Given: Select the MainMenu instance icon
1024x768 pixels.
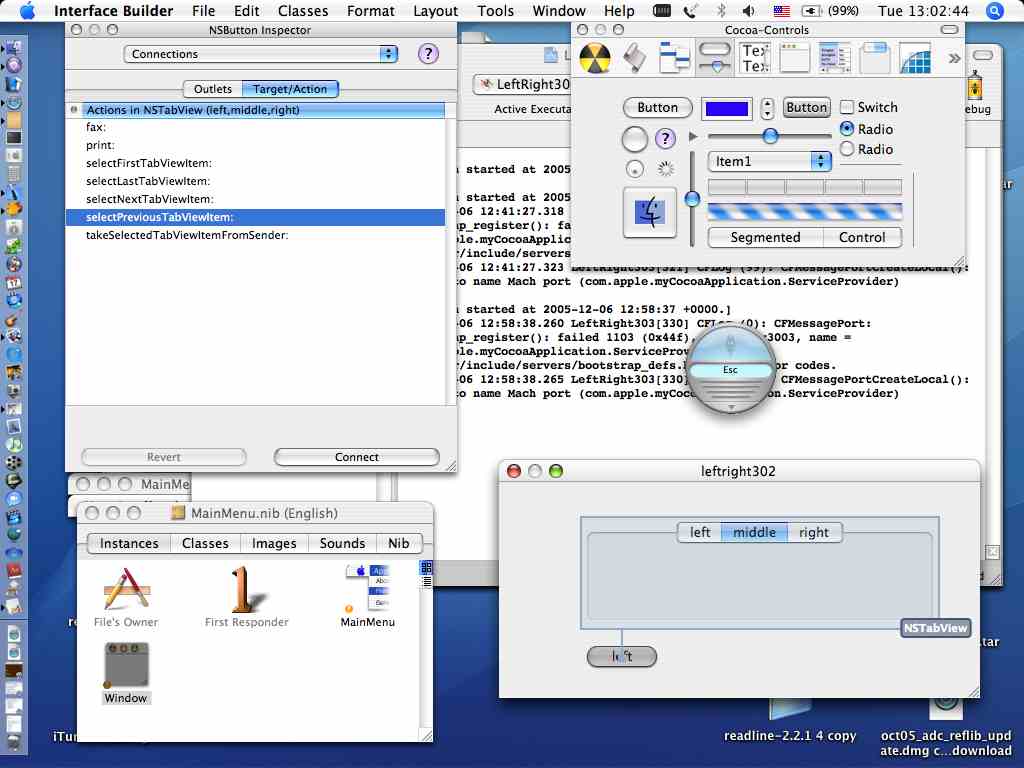Looking at the screenshot, I should [368, 596].
